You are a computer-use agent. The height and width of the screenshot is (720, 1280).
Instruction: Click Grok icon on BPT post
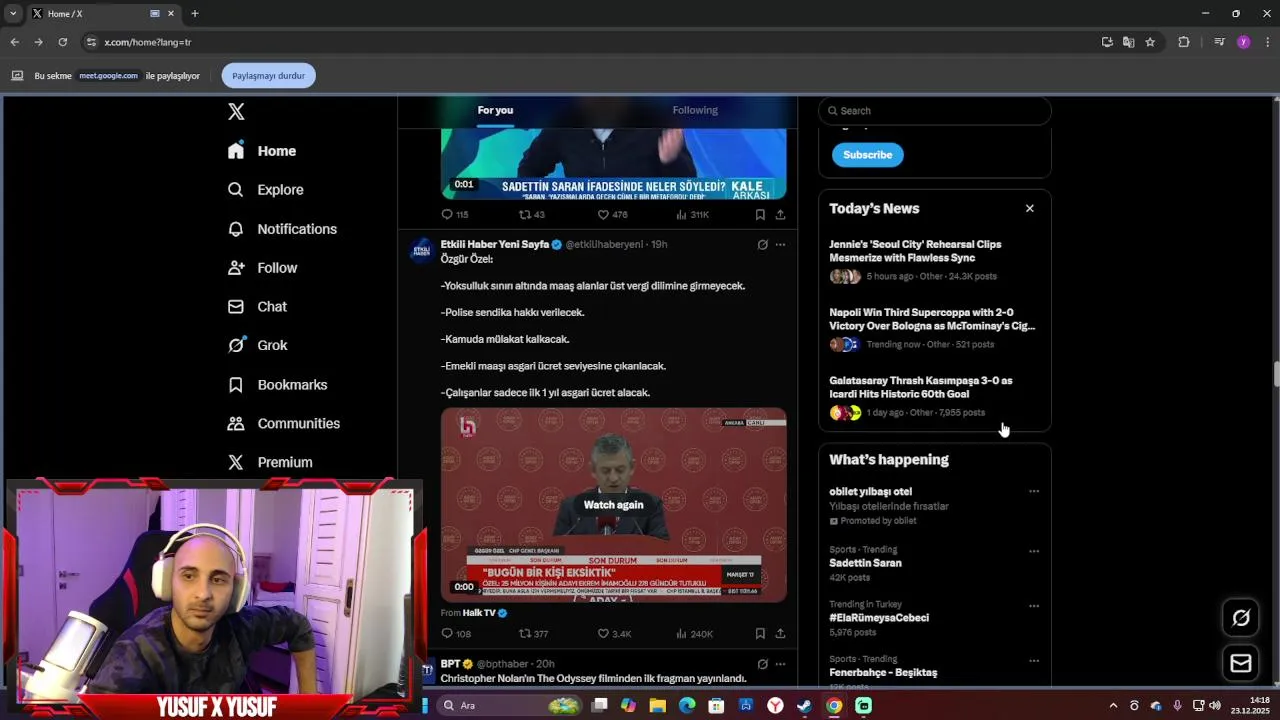pos(762,664)
